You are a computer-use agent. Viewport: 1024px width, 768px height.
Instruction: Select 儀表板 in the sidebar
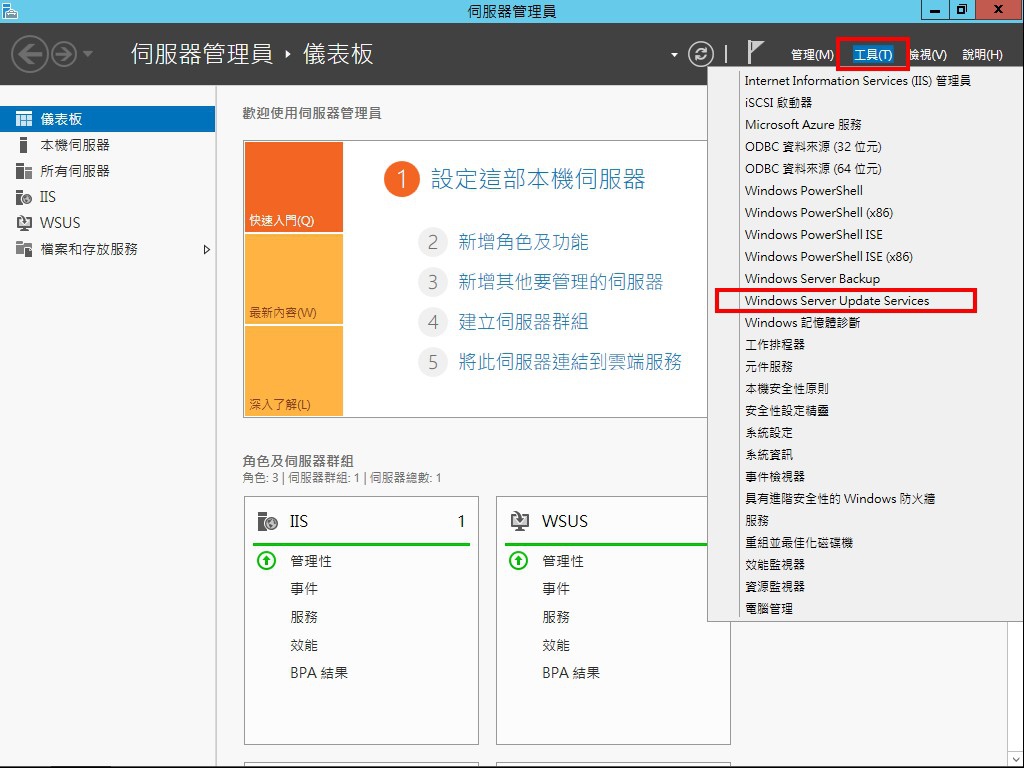(107, 119)
